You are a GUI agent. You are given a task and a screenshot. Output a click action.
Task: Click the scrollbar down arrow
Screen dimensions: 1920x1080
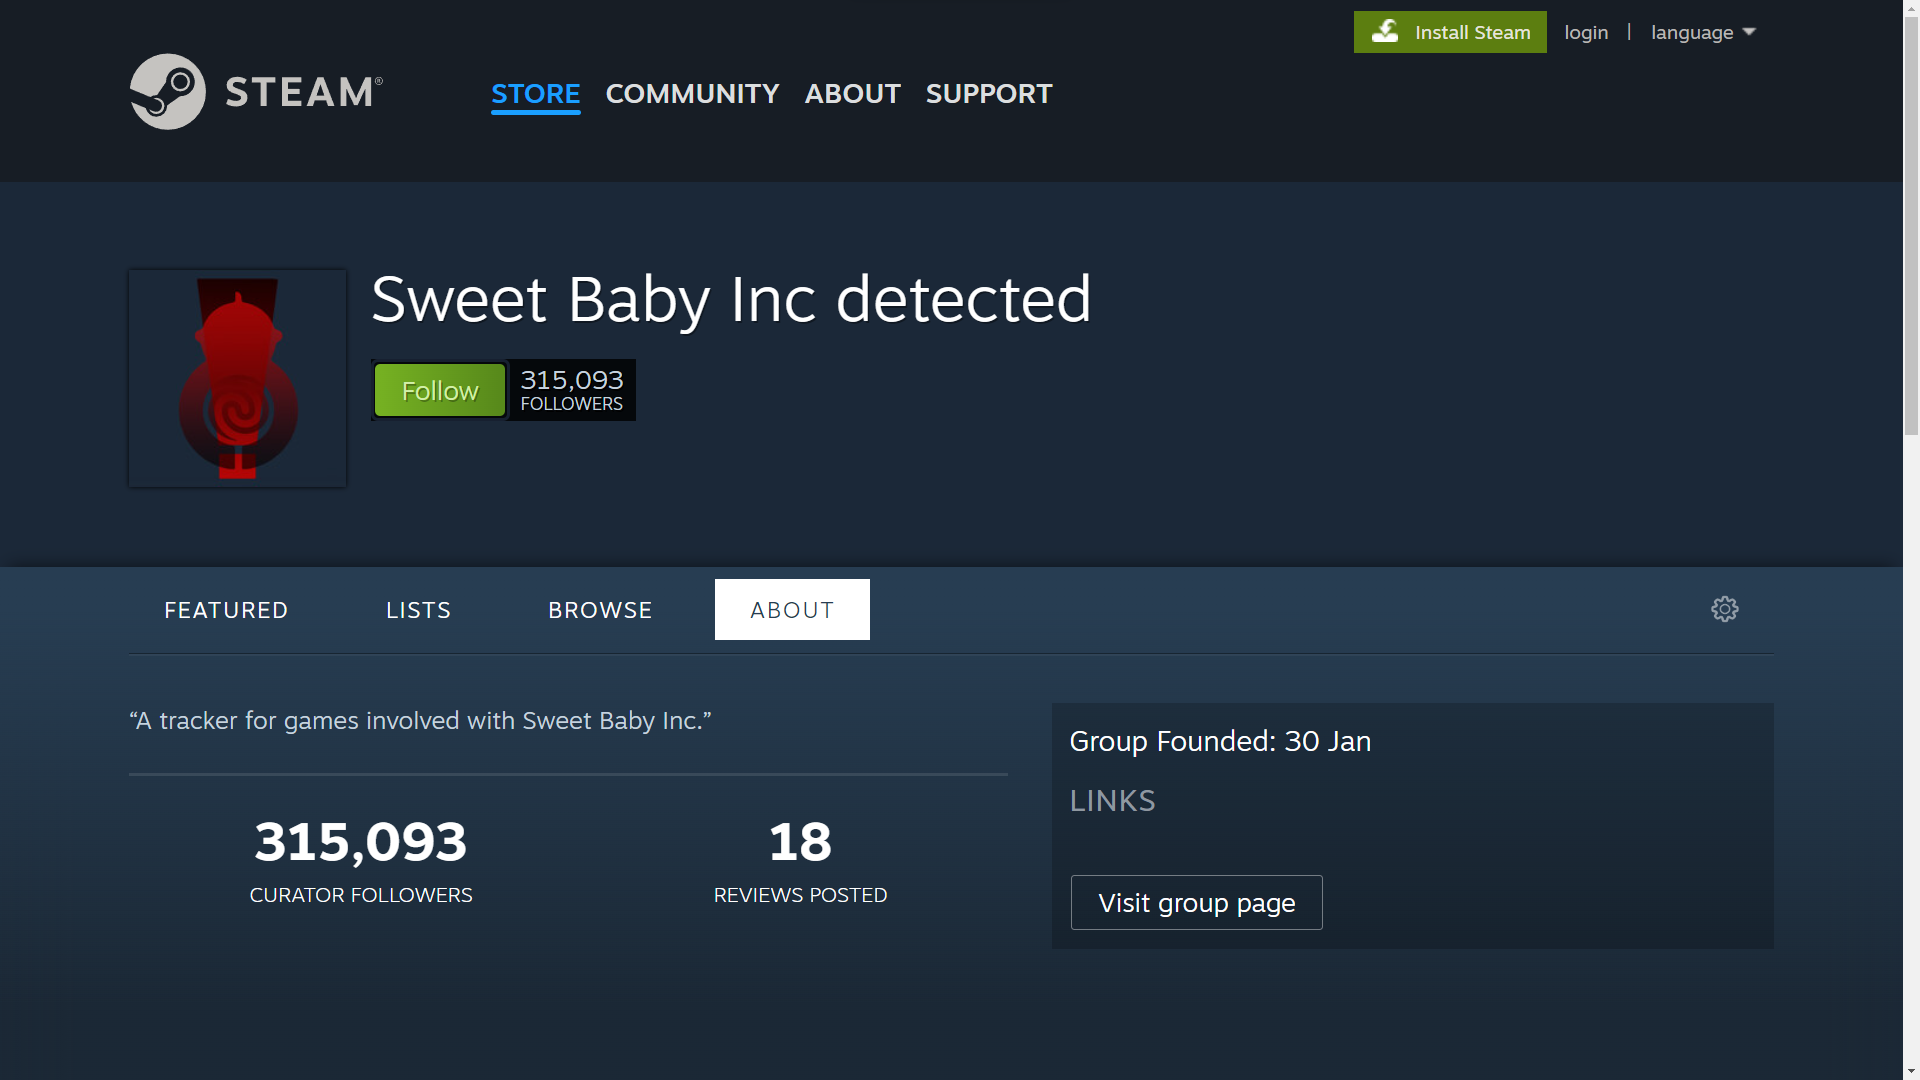(1911, 1071)
